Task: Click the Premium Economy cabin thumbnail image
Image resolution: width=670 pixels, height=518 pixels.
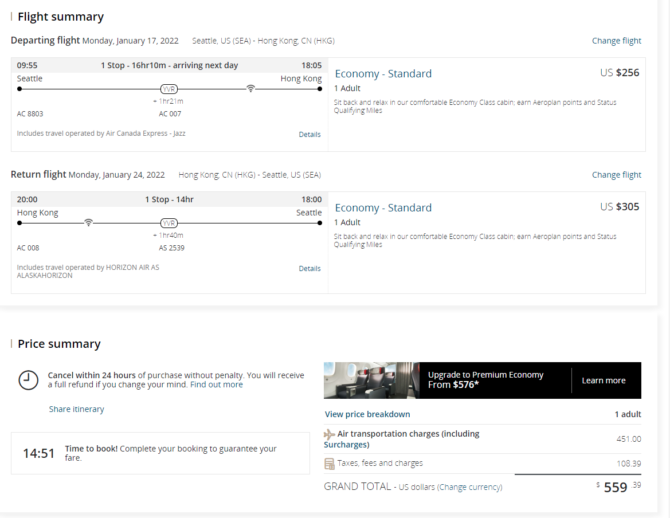Action: point(371,380)
